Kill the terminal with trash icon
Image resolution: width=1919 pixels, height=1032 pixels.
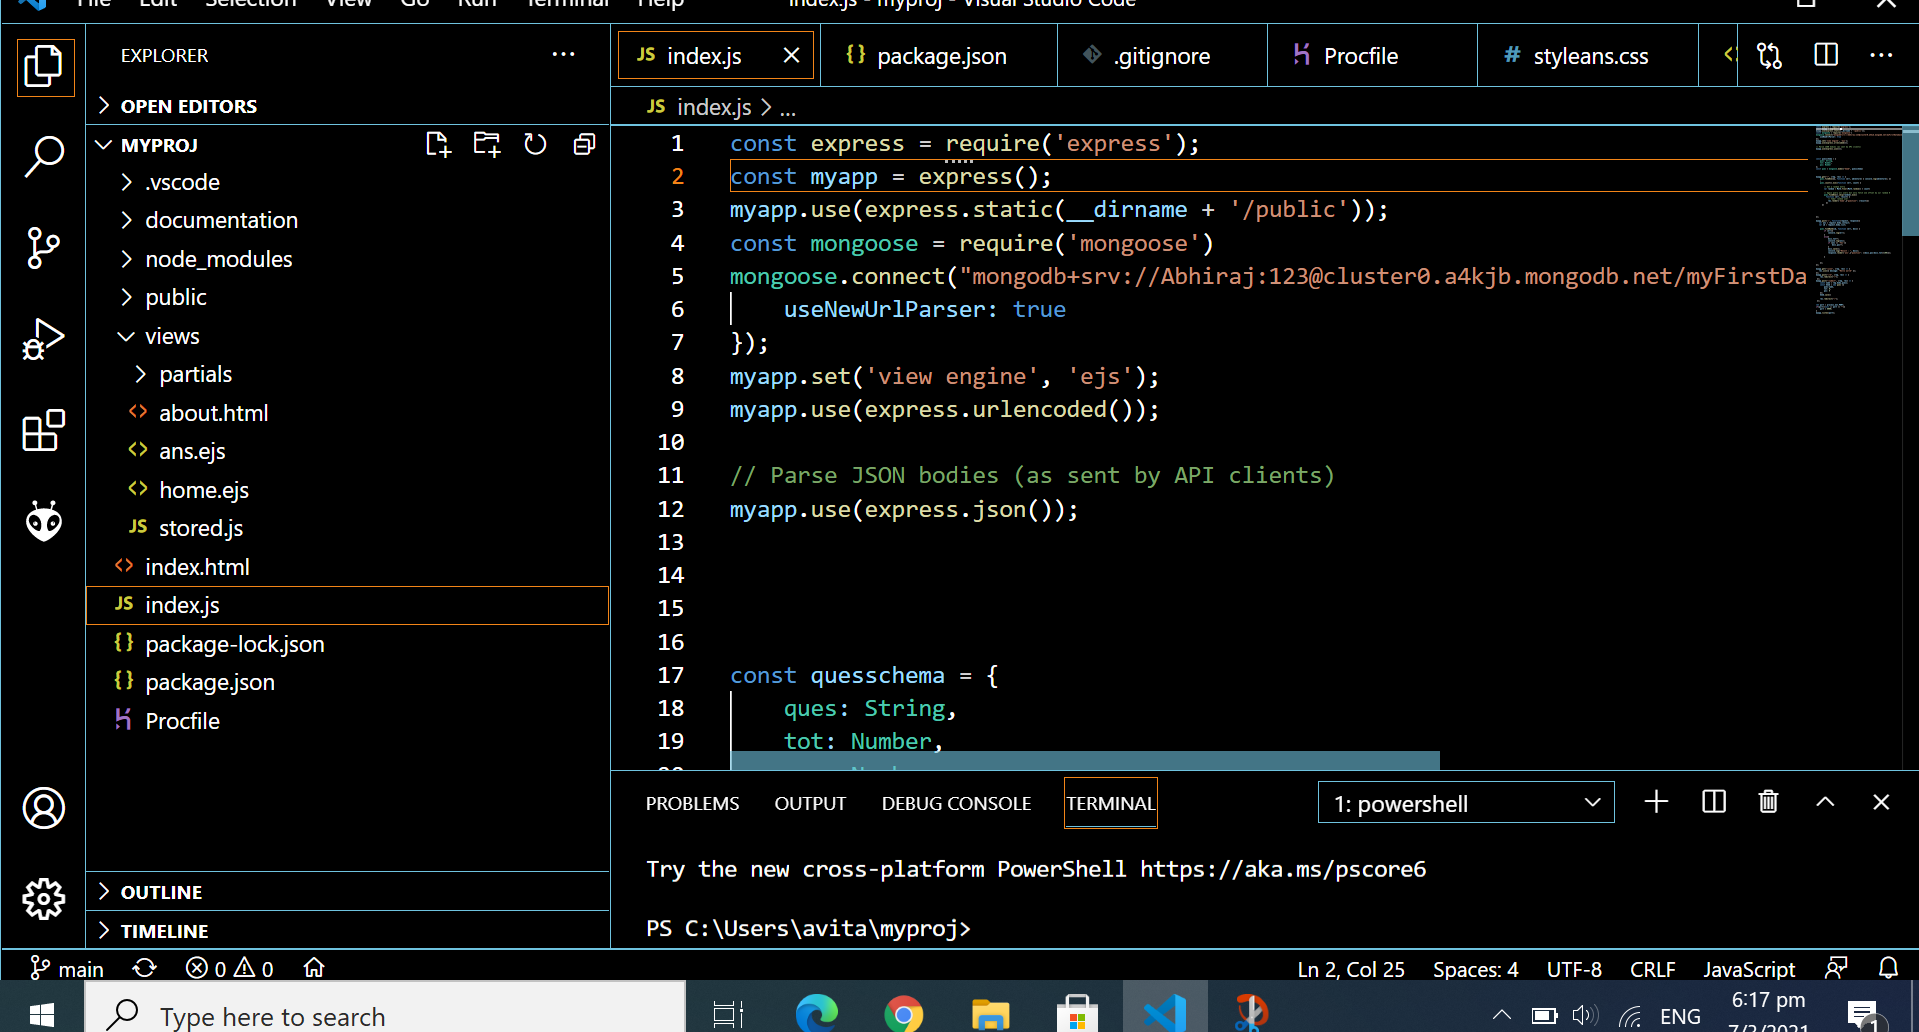[1768, 802]
